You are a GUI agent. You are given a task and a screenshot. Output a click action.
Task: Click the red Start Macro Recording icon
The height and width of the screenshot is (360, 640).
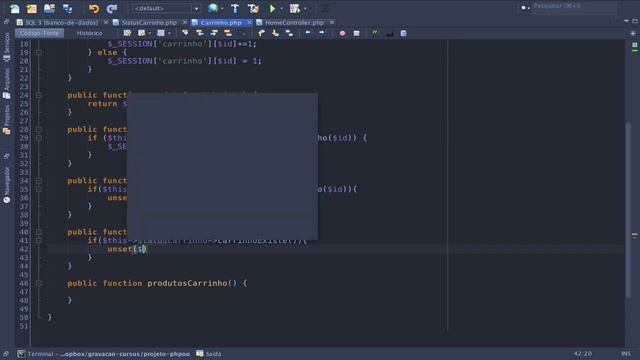click(342, 33)
